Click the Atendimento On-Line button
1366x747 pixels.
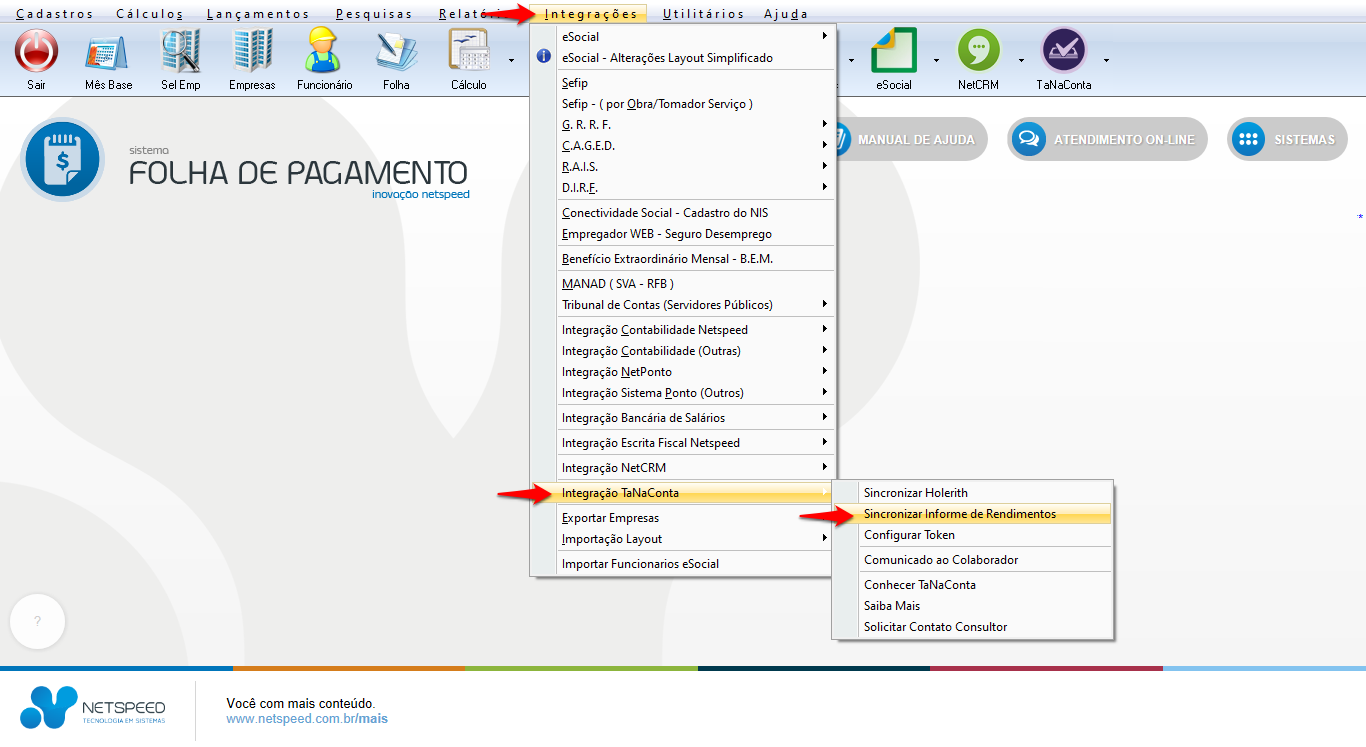coord(1108,140)
